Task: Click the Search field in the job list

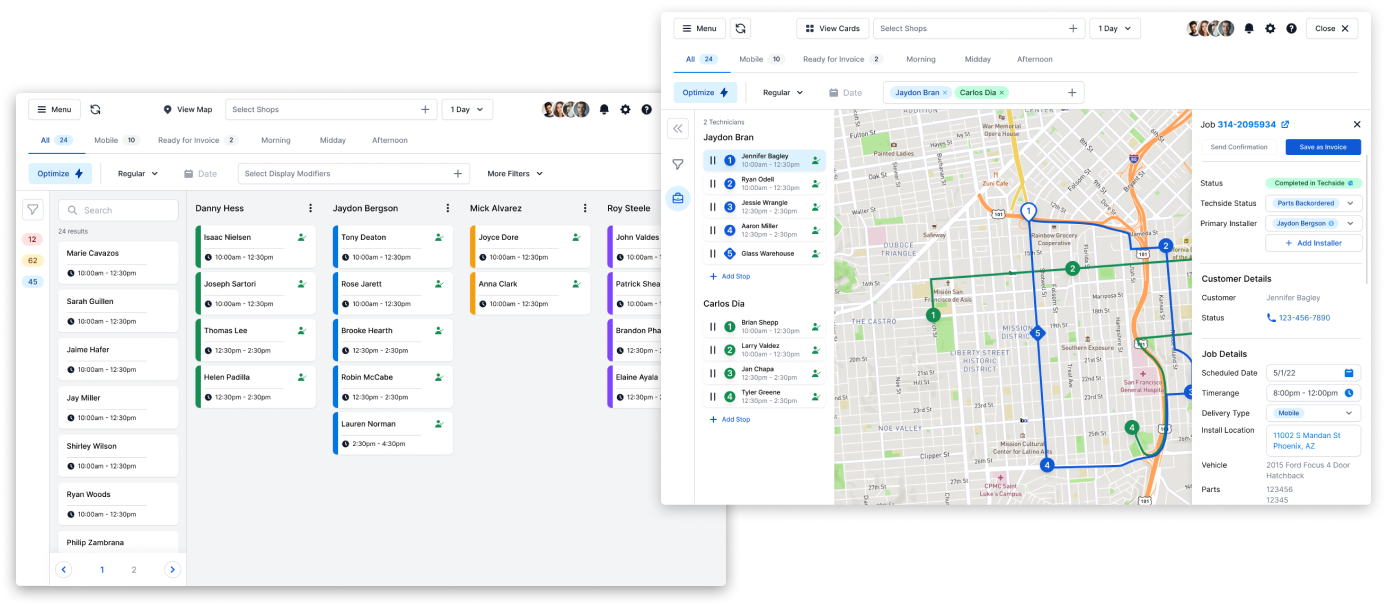Action: [118, 210]
